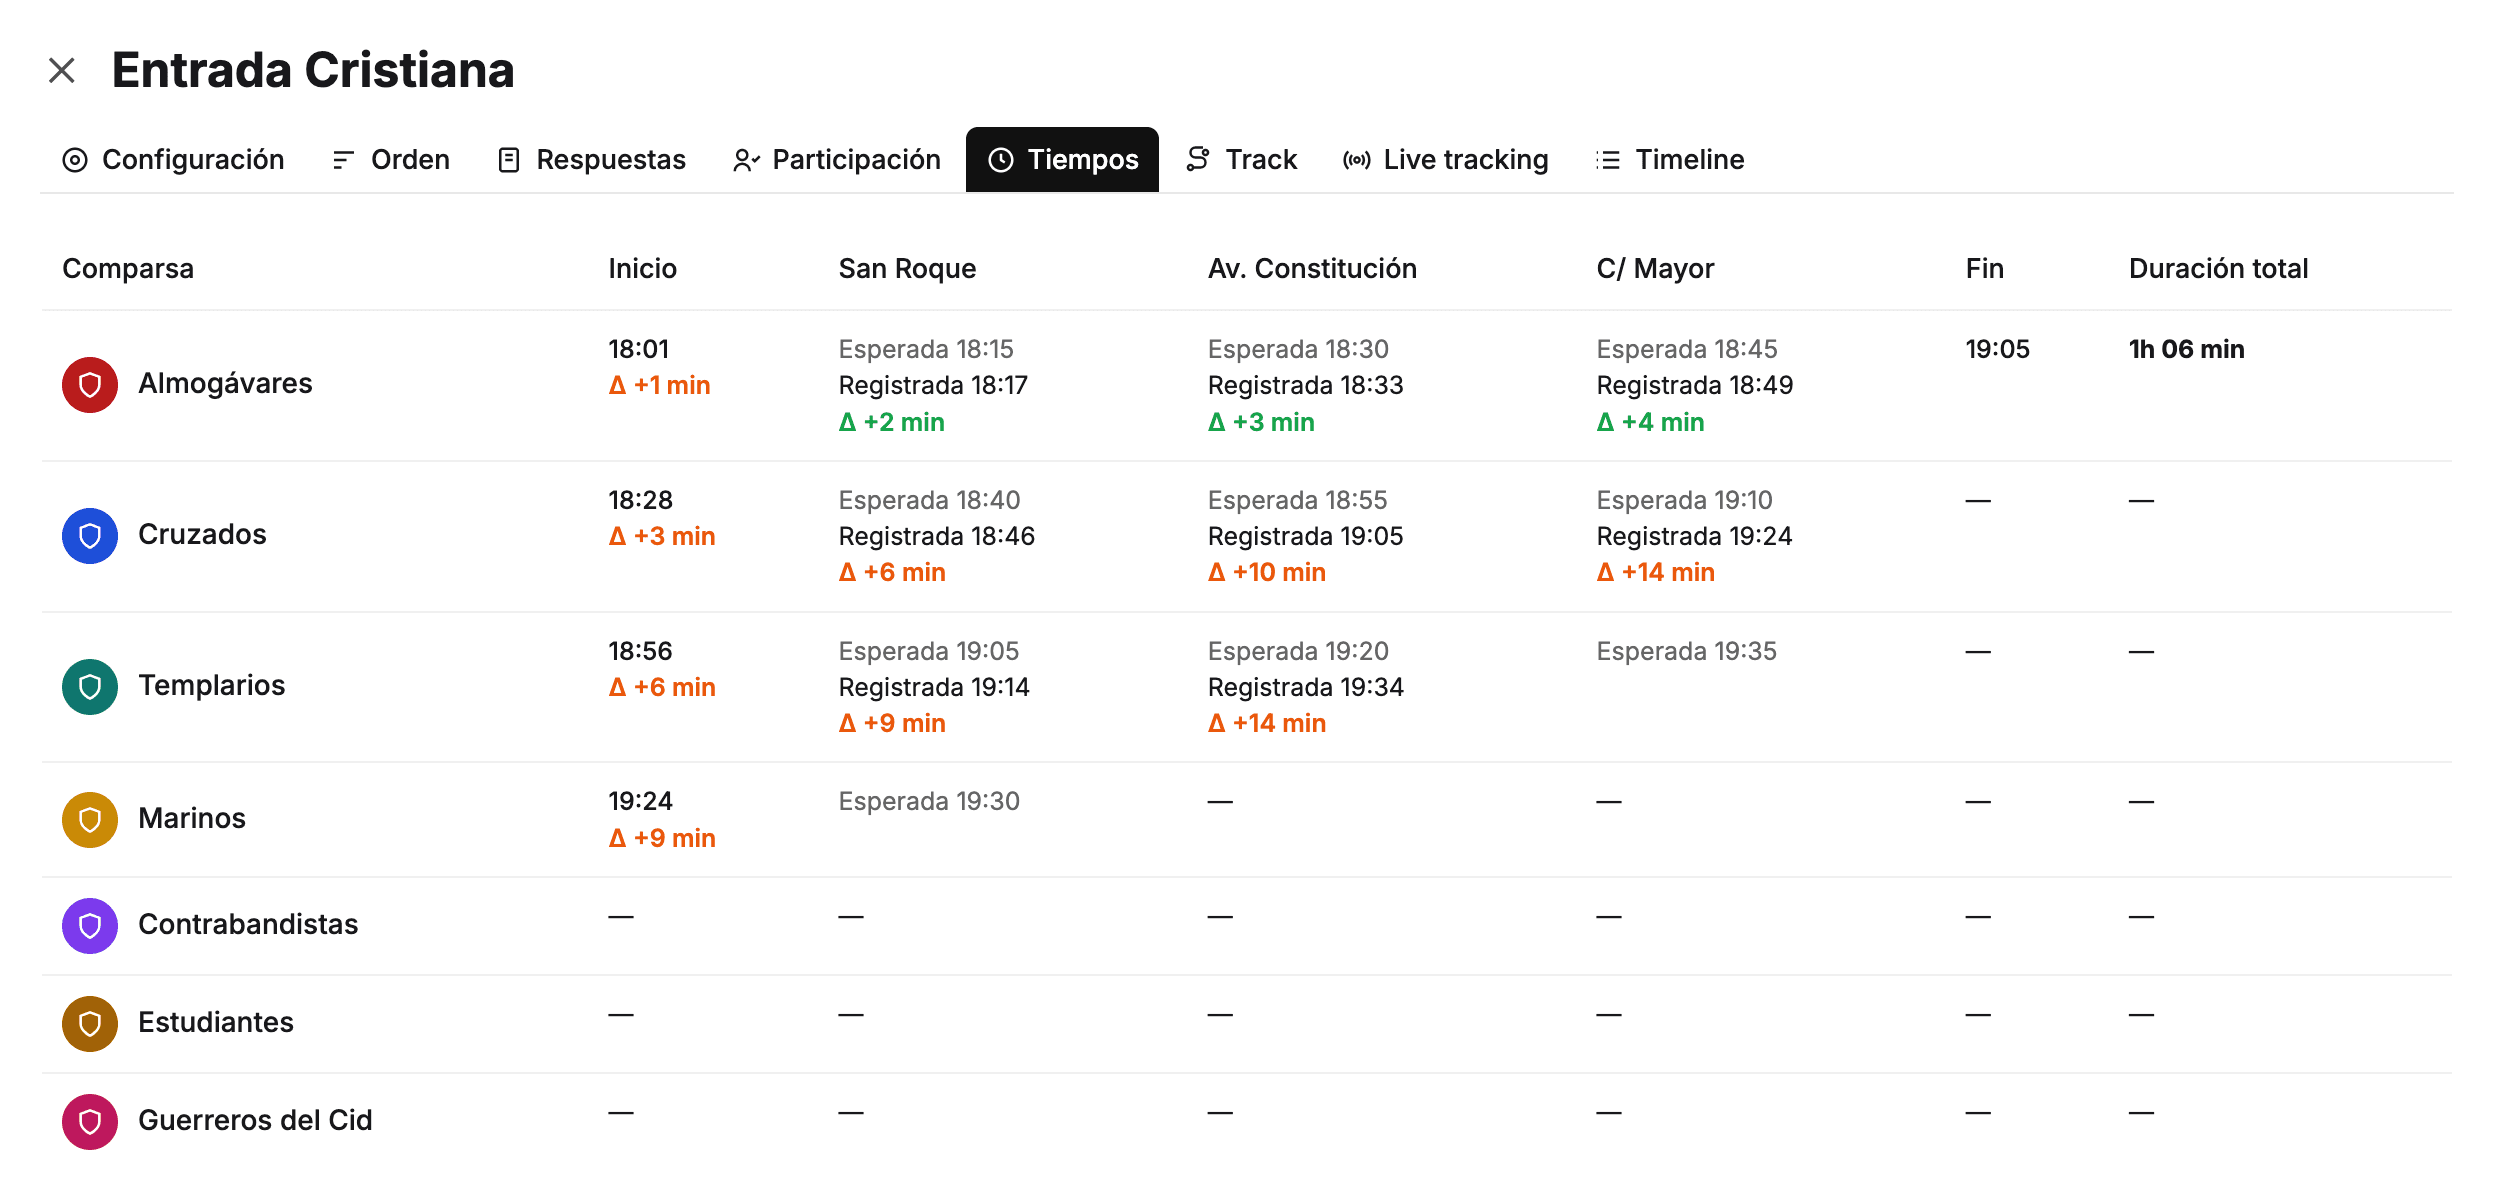Switch to Live tracking tab

click(x=1446, y=160)
